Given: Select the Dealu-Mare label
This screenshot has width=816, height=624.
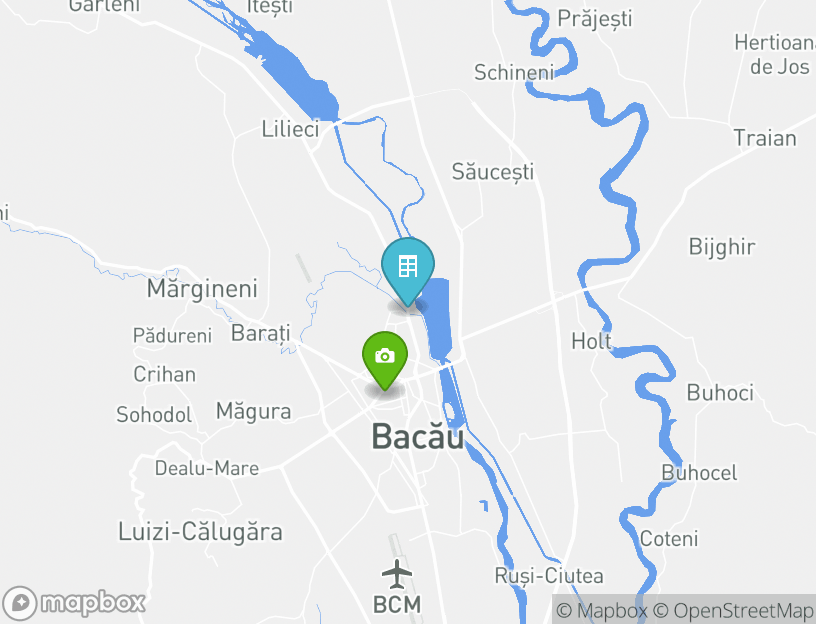Looking at the screenshot, I should (207, 468).
